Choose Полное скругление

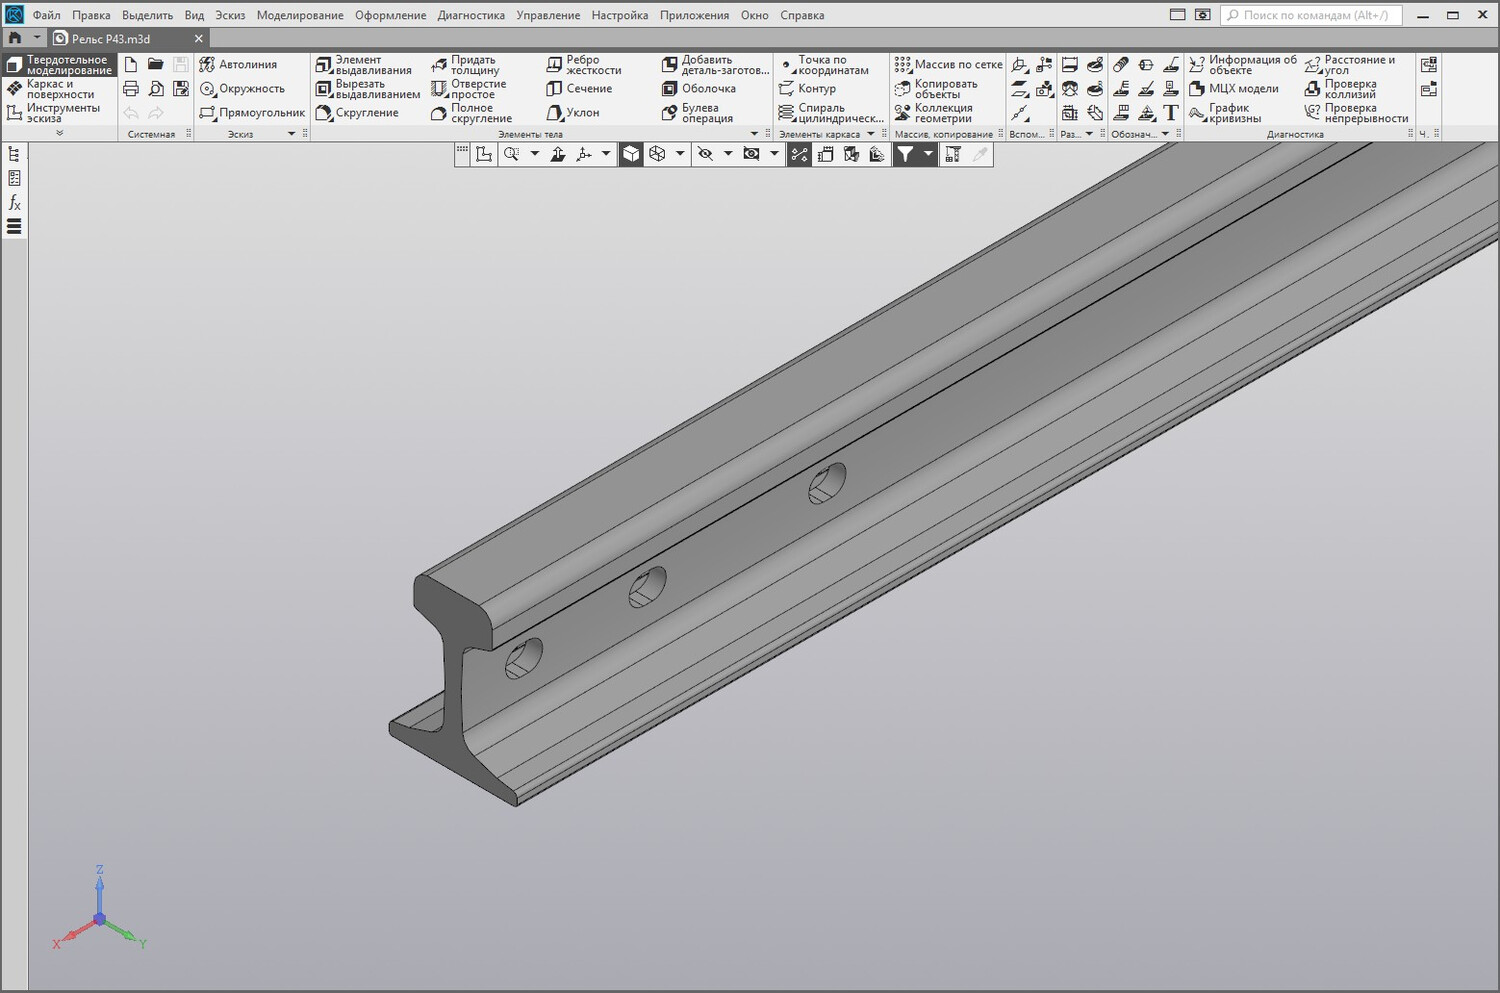[x=472, y=113]
